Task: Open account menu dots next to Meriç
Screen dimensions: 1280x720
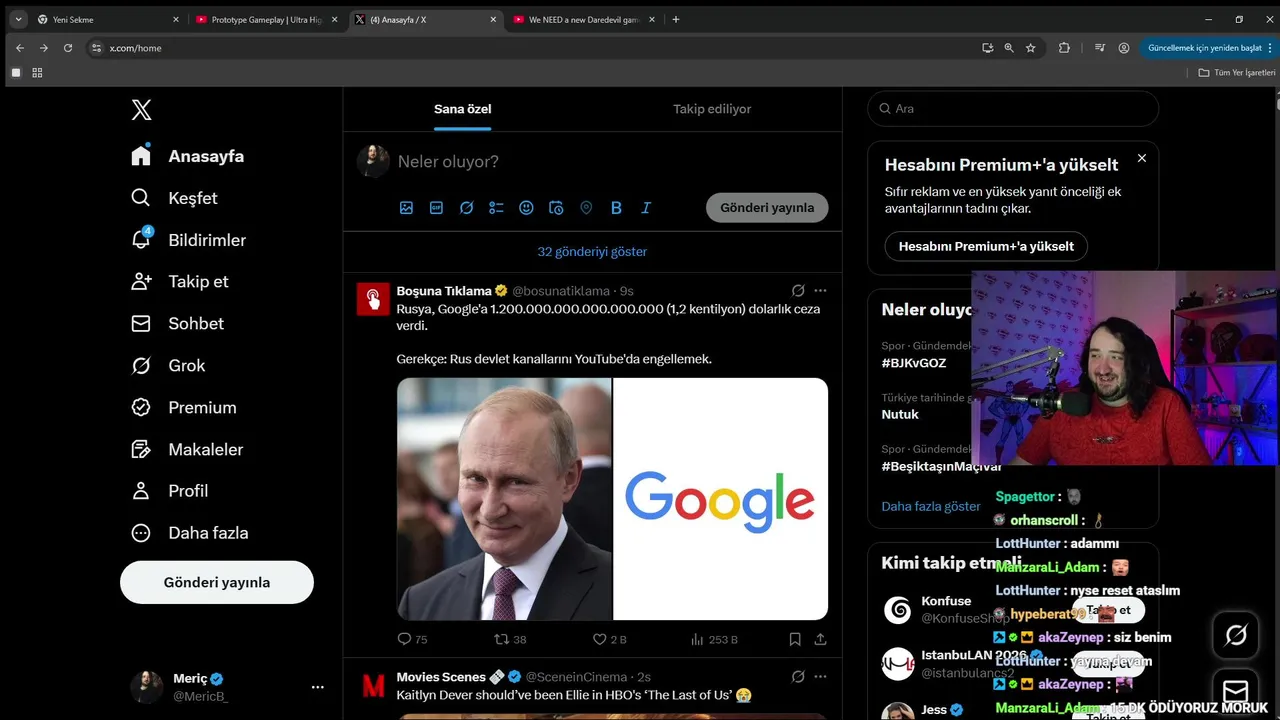Action: [x=317, y=687]
